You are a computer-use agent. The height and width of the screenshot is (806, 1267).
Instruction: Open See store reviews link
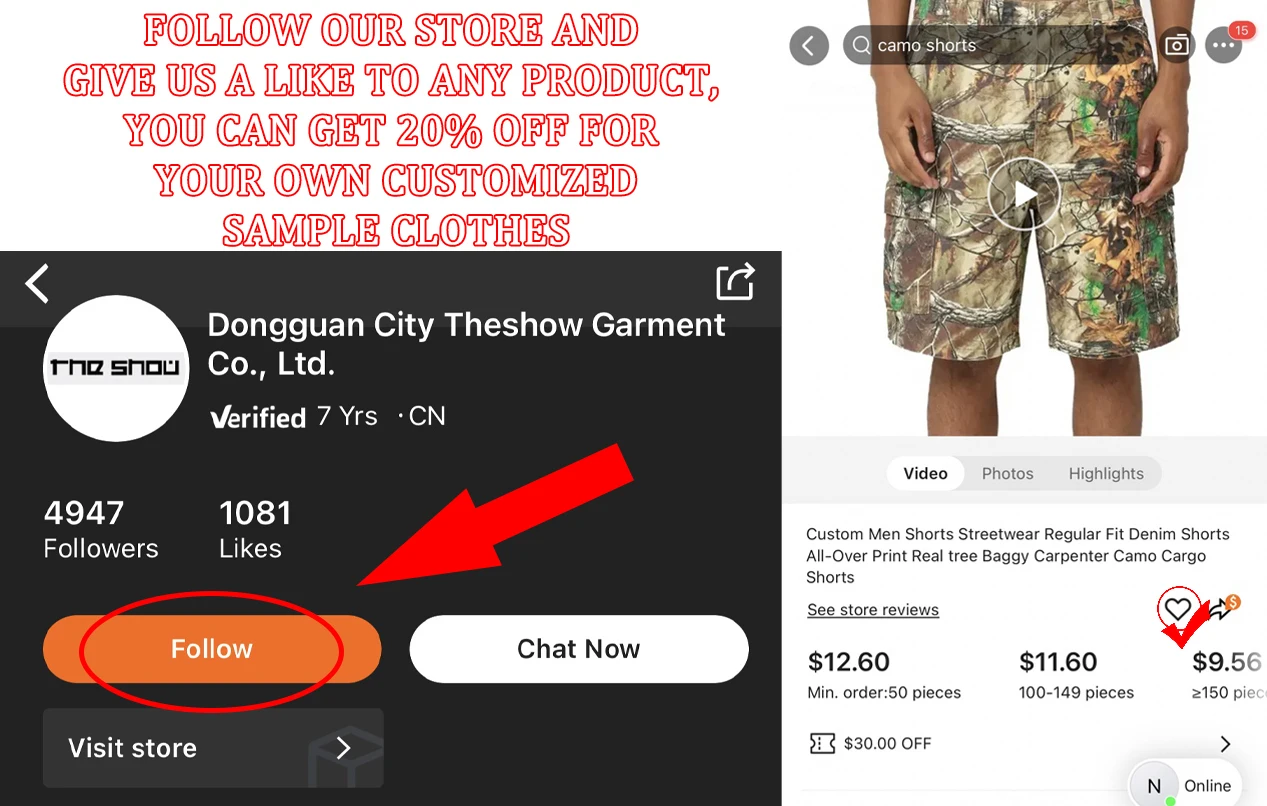pyautogui.click(x=873, y=610)
